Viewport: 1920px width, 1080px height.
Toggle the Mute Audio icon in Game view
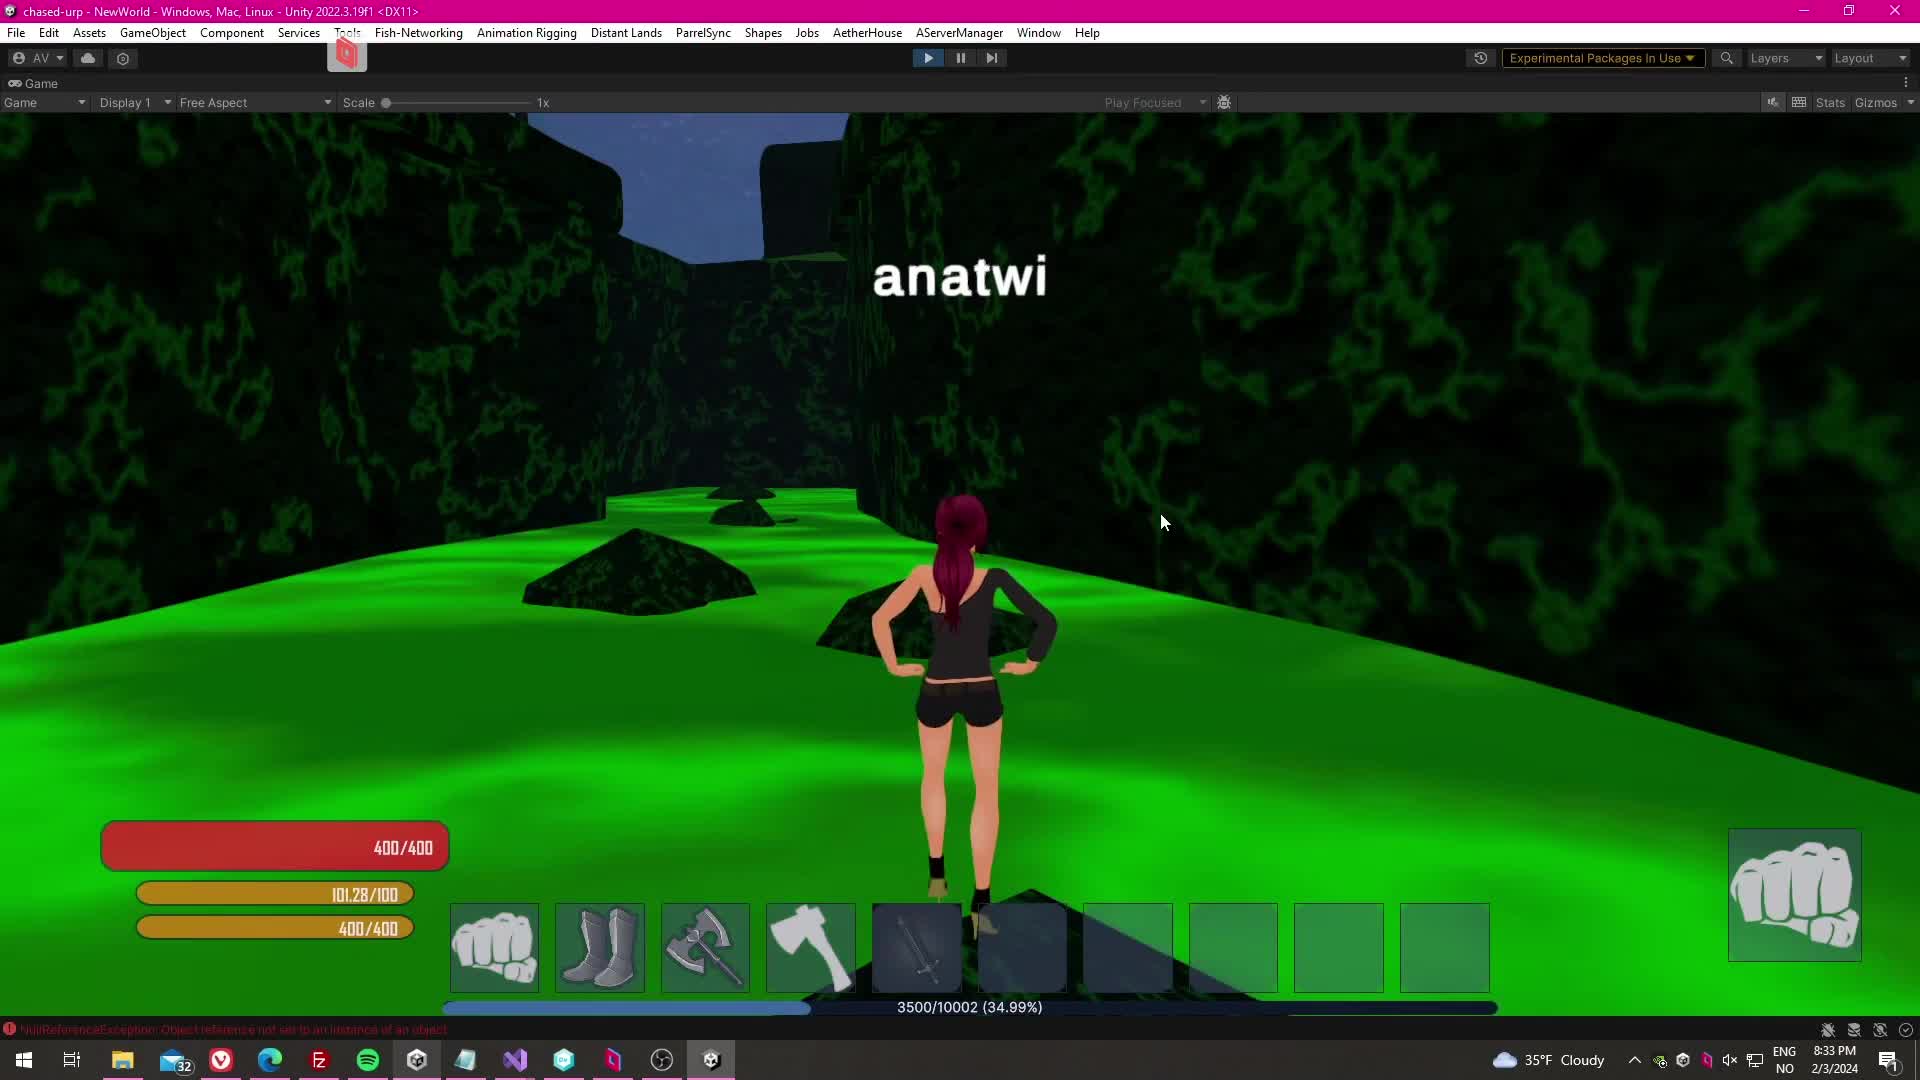pyautogui.click(x=1772, y=103)
